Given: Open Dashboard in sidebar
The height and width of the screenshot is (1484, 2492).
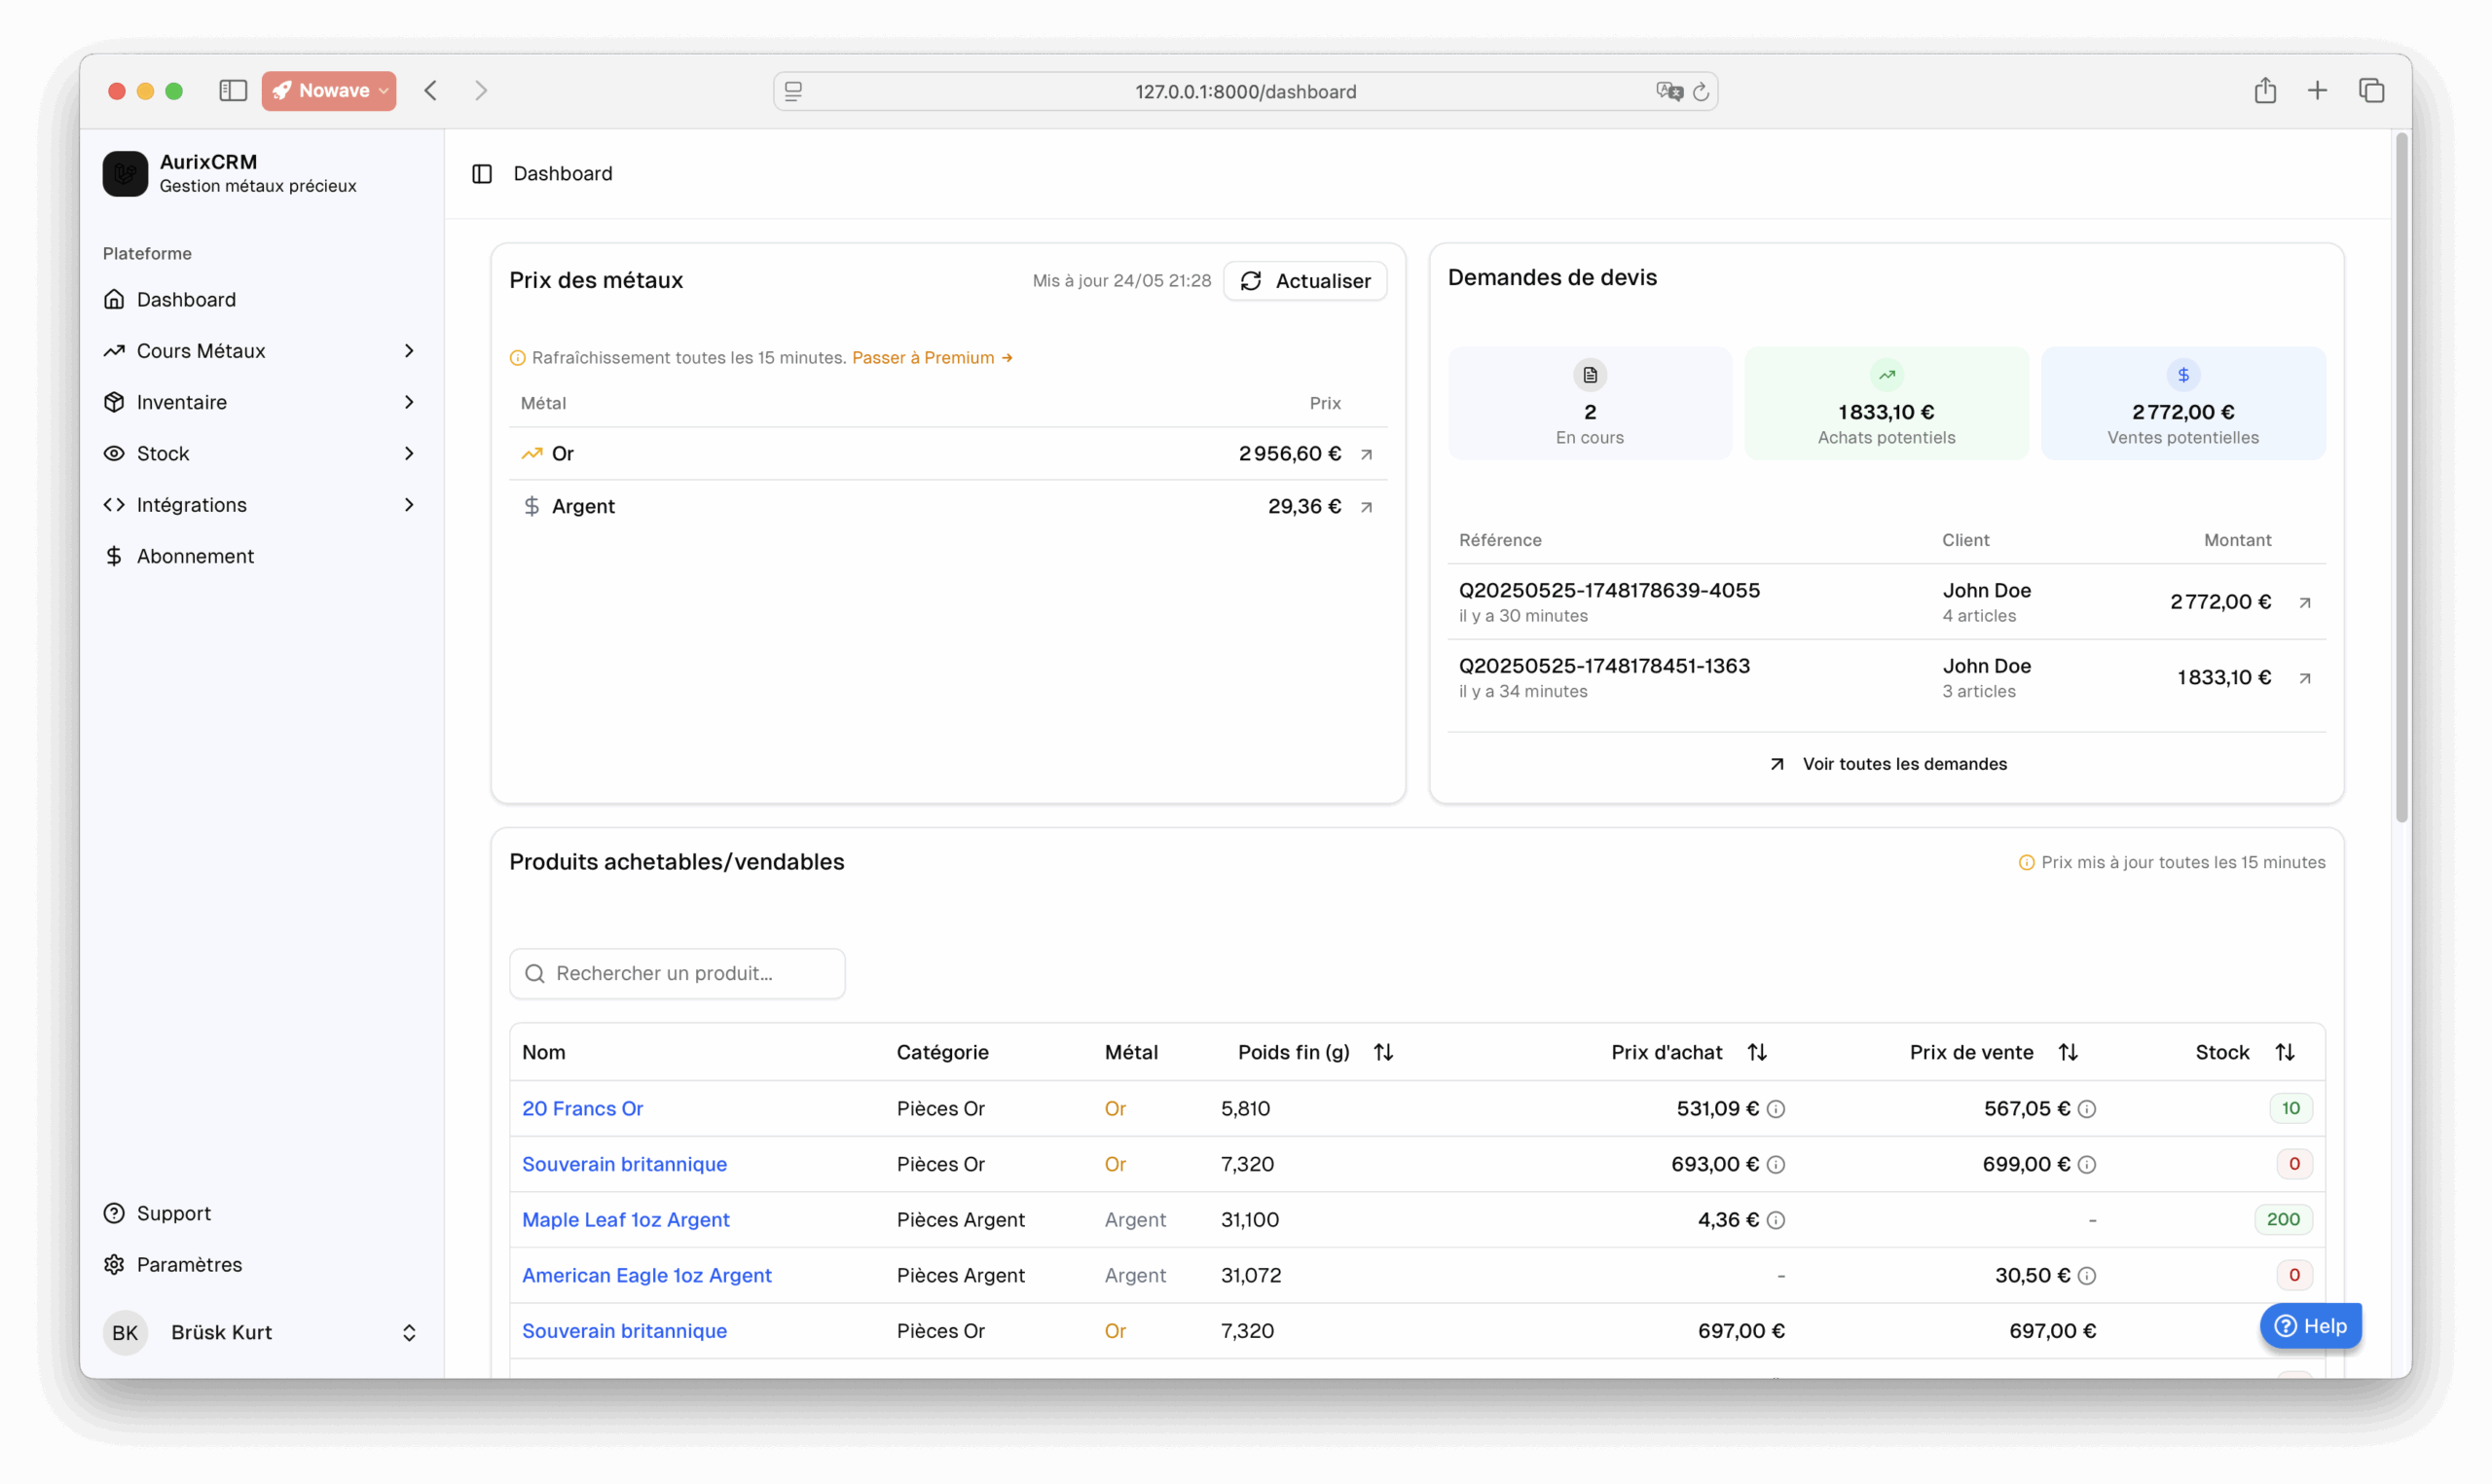Looking at the screenshot, I should pyautogui.click(x=261, y=300).
